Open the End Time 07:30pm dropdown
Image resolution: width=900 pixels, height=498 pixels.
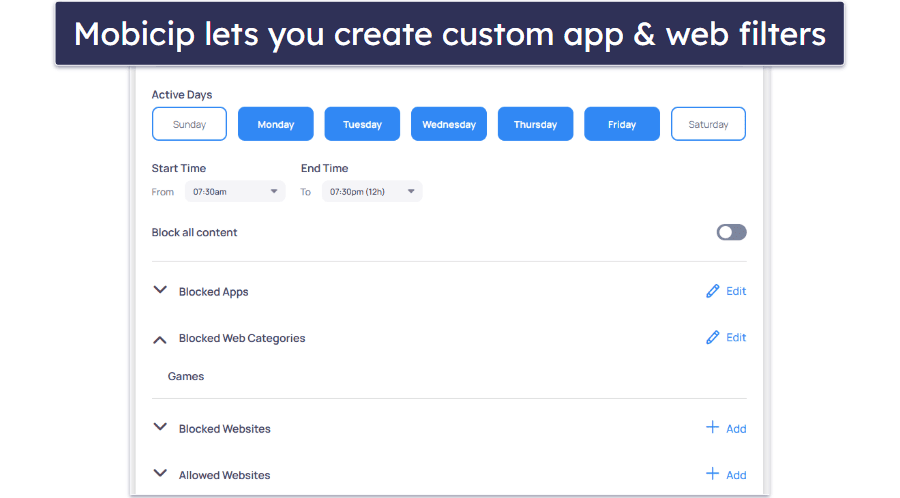pyautogui.click(x=372, y=192)
